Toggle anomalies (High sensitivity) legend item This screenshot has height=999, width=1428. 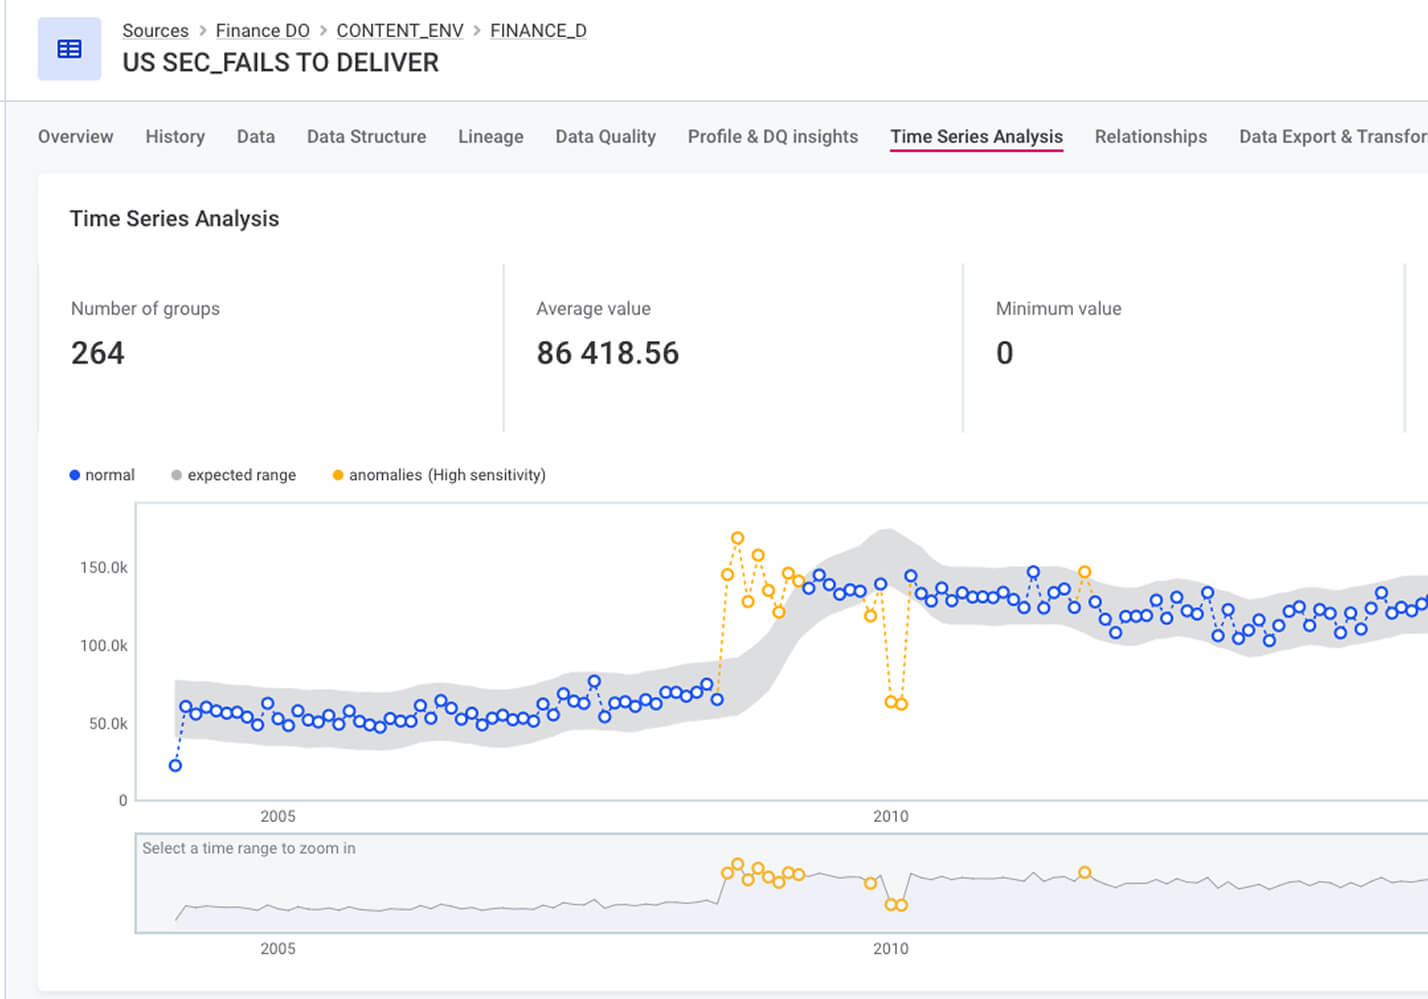(x=439, y=475)
